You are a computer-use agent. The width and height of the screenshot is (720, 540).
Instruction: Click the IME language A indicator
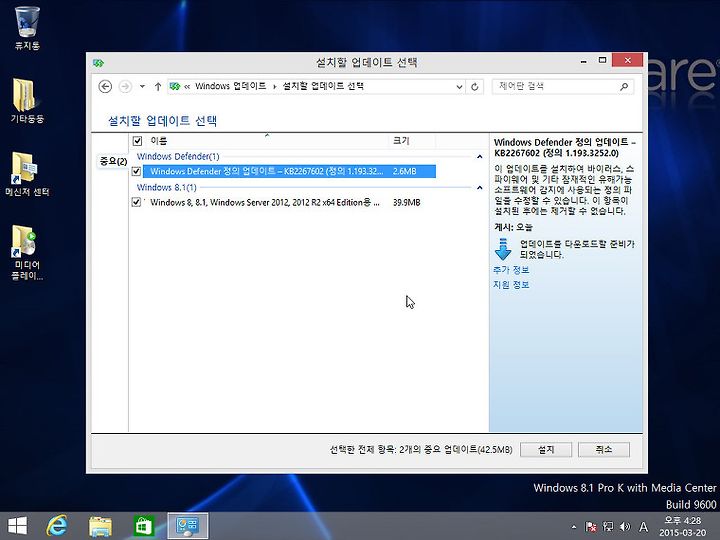[644, 527]
